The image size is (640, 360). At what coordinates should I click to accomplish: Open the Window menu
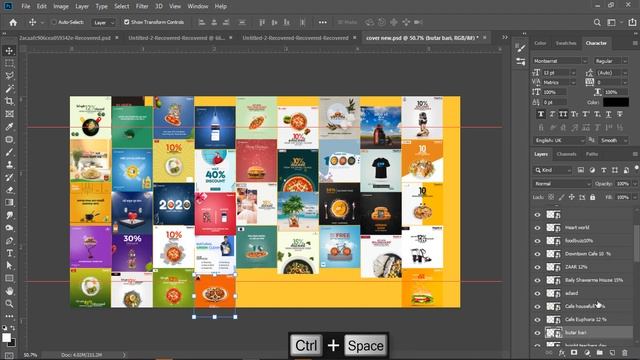point(198,6)
